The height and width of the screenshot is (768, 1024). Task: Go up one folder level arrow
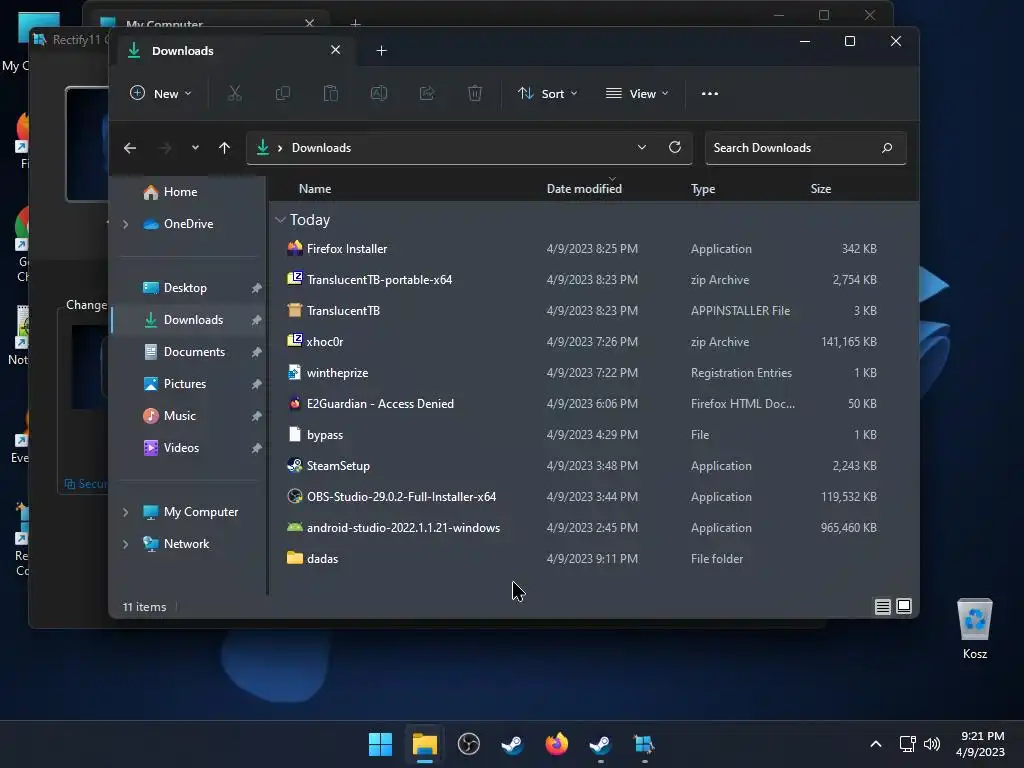pos(224,148)
